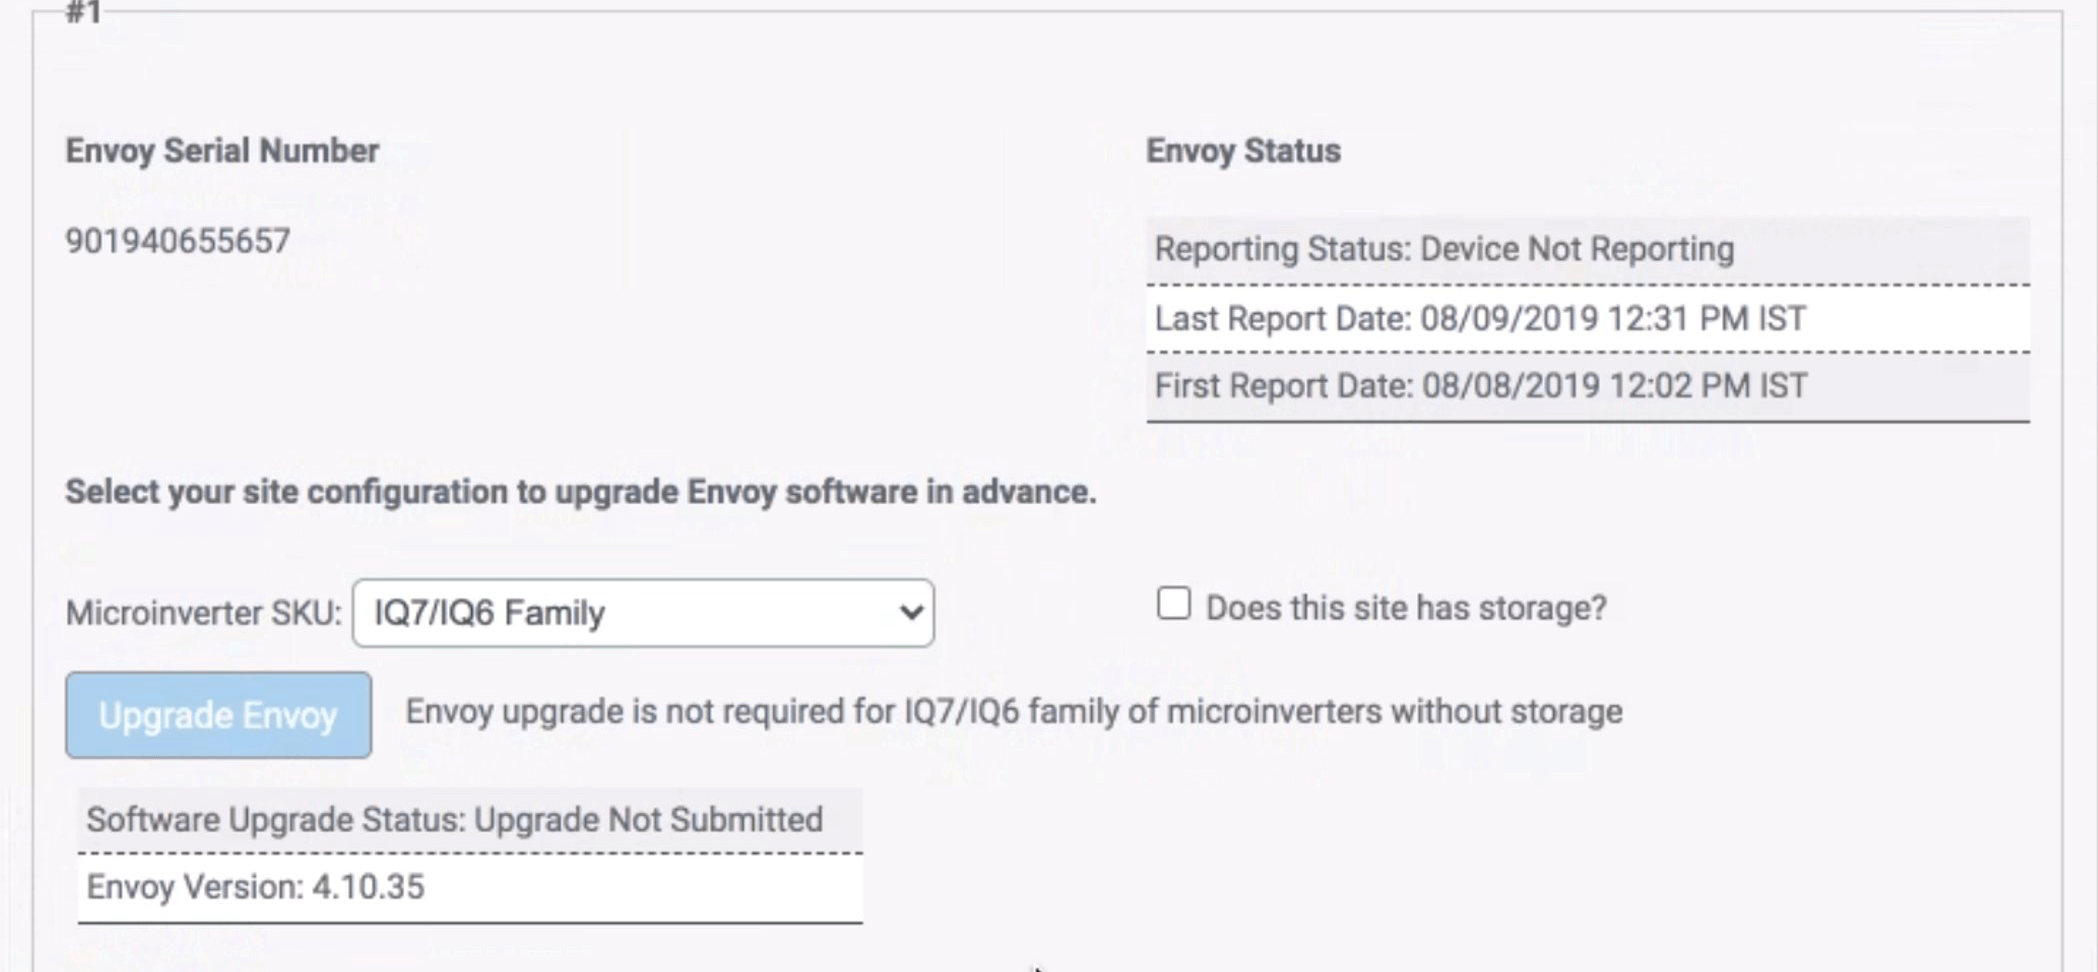This screenshot has height=972, width=2098.
Task: Click the Envoy Version 4.10.35 row
Action: coord(469,887)
